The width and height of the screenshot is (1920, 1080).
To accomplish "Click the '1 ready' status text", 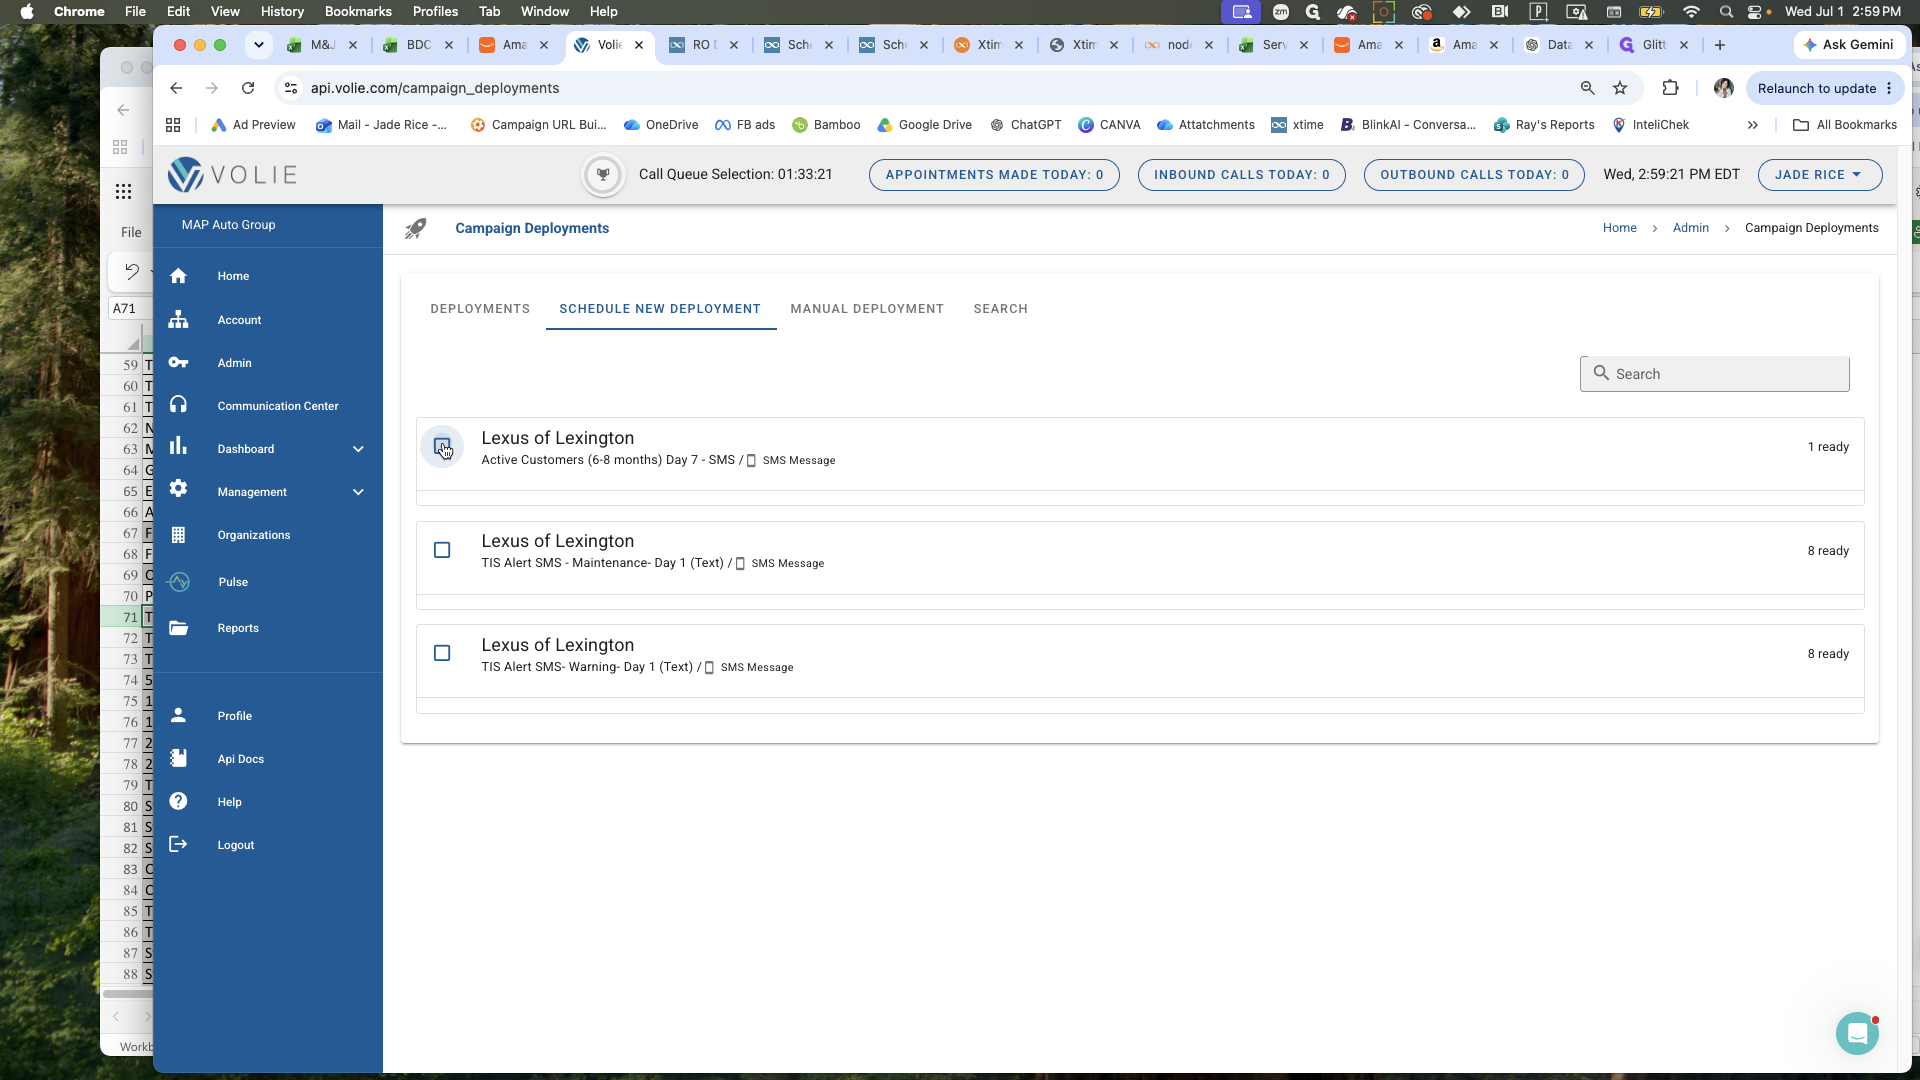I will click(1828, 447).
